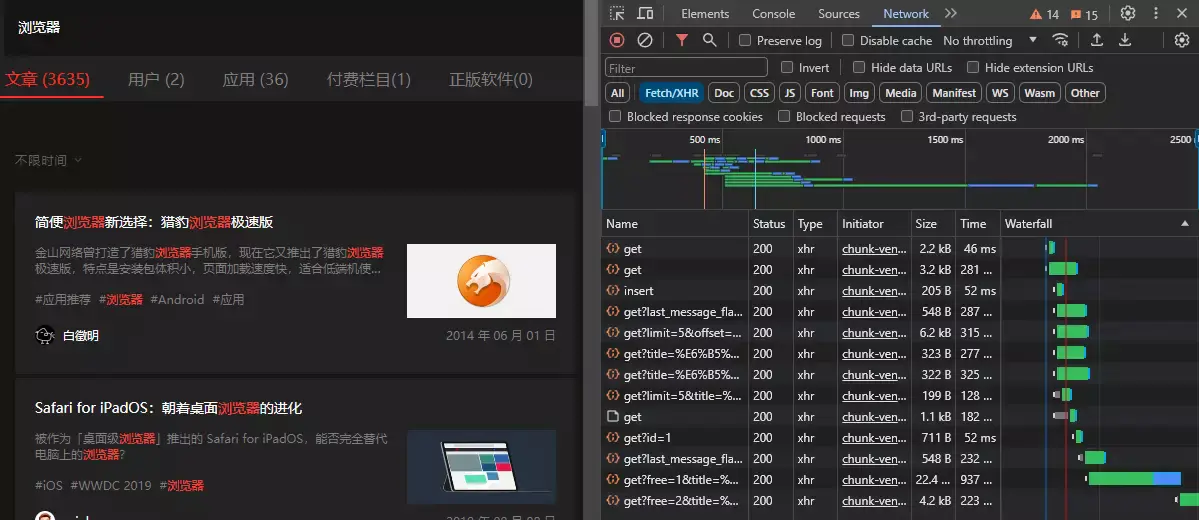Open article Safari for iPadOS title
1199x520 pixels.
coord(168,408)
